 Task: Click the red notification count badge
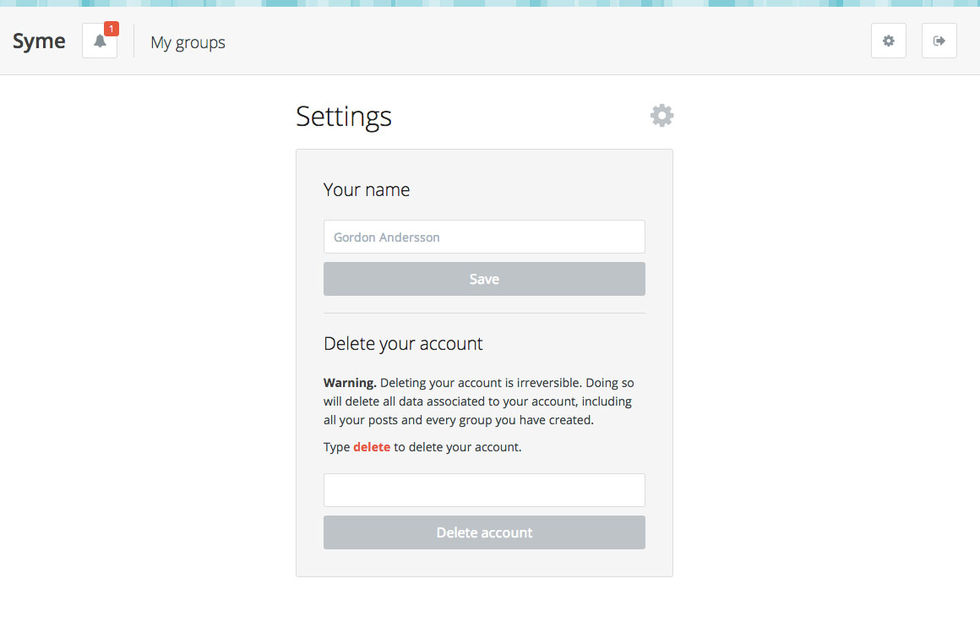pyautogui.click(x=111, y=29)
